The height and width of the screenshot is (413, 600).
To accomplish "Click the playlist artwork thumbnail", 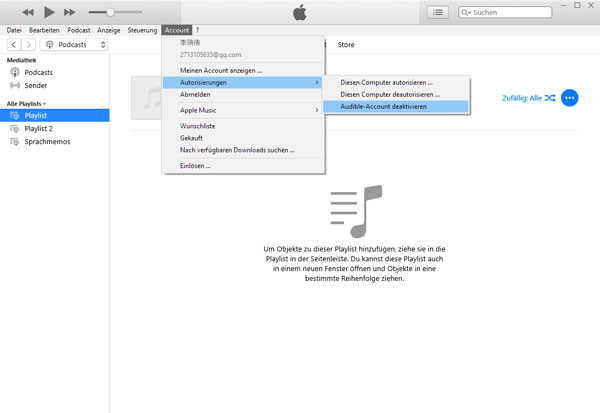I will [147, 98].
